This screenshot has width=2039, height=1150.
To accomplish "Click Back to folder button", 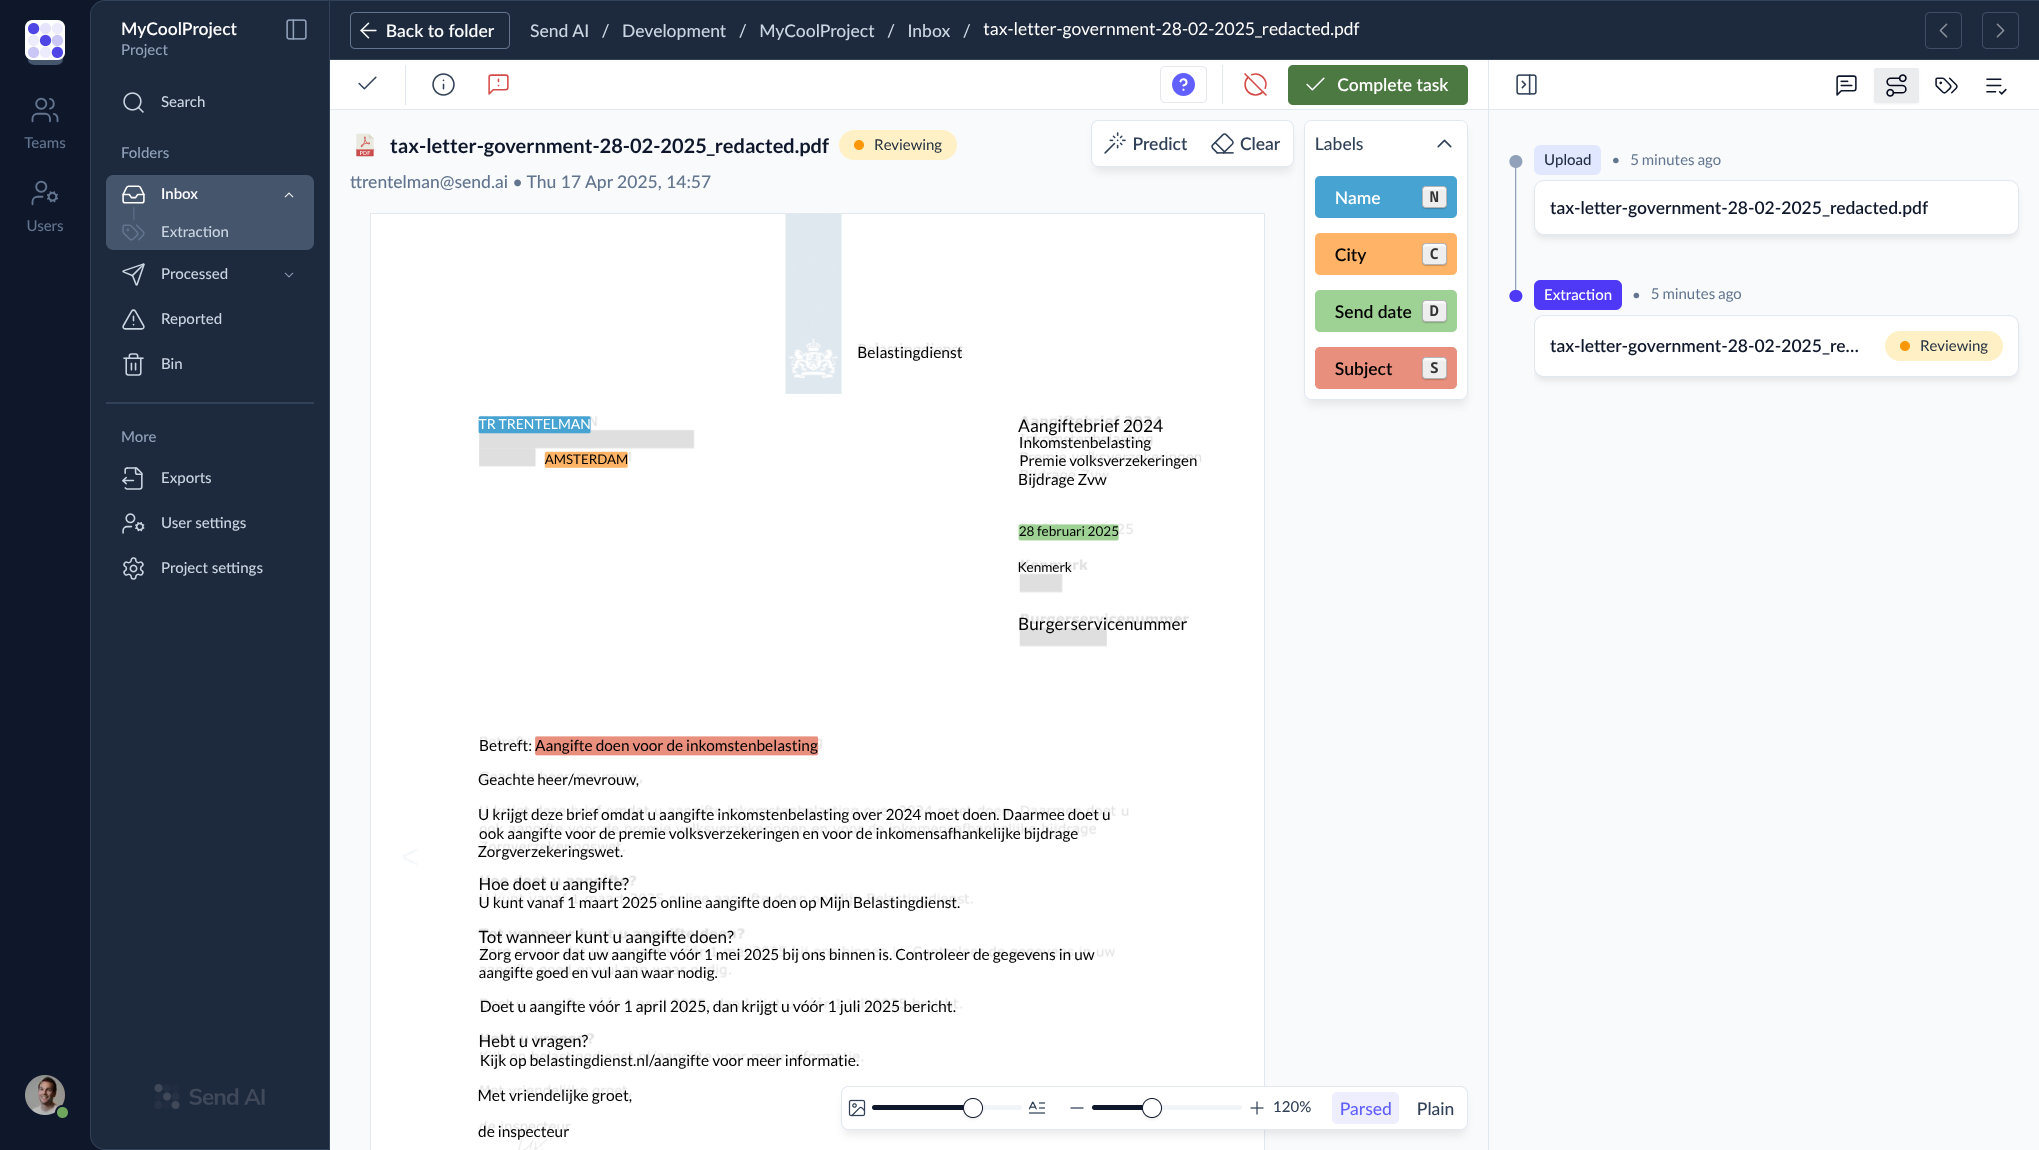I will tap(429, 30).
